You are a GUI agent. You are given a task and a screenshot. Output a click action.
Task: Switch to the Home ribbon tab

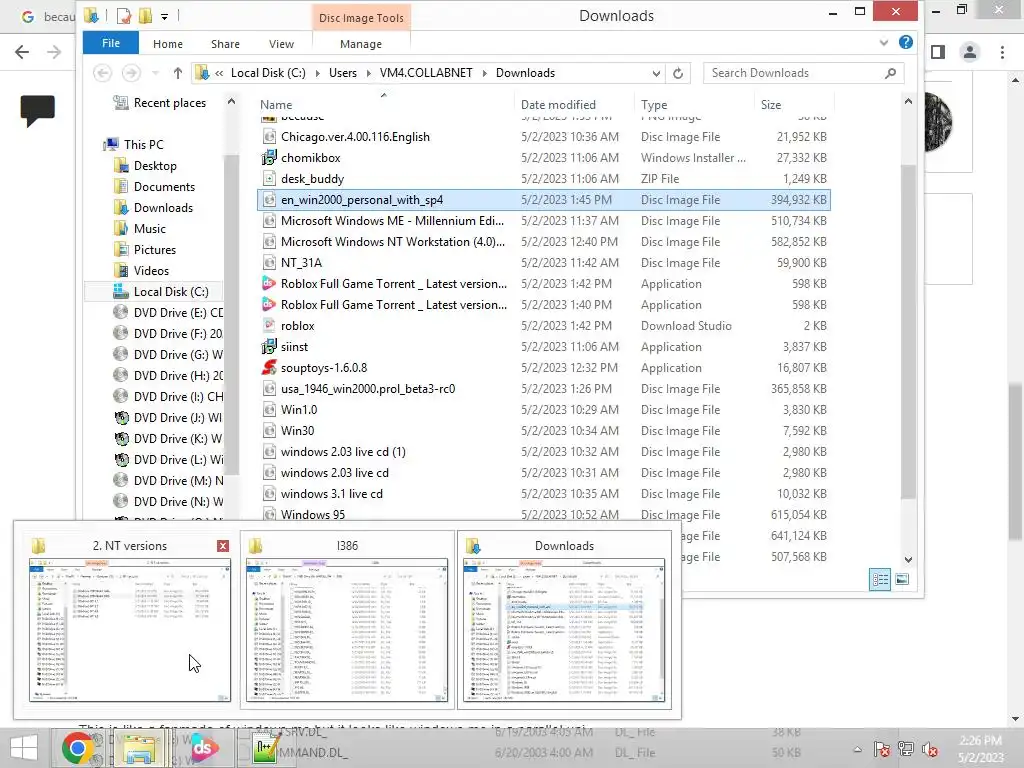[168, 44]
